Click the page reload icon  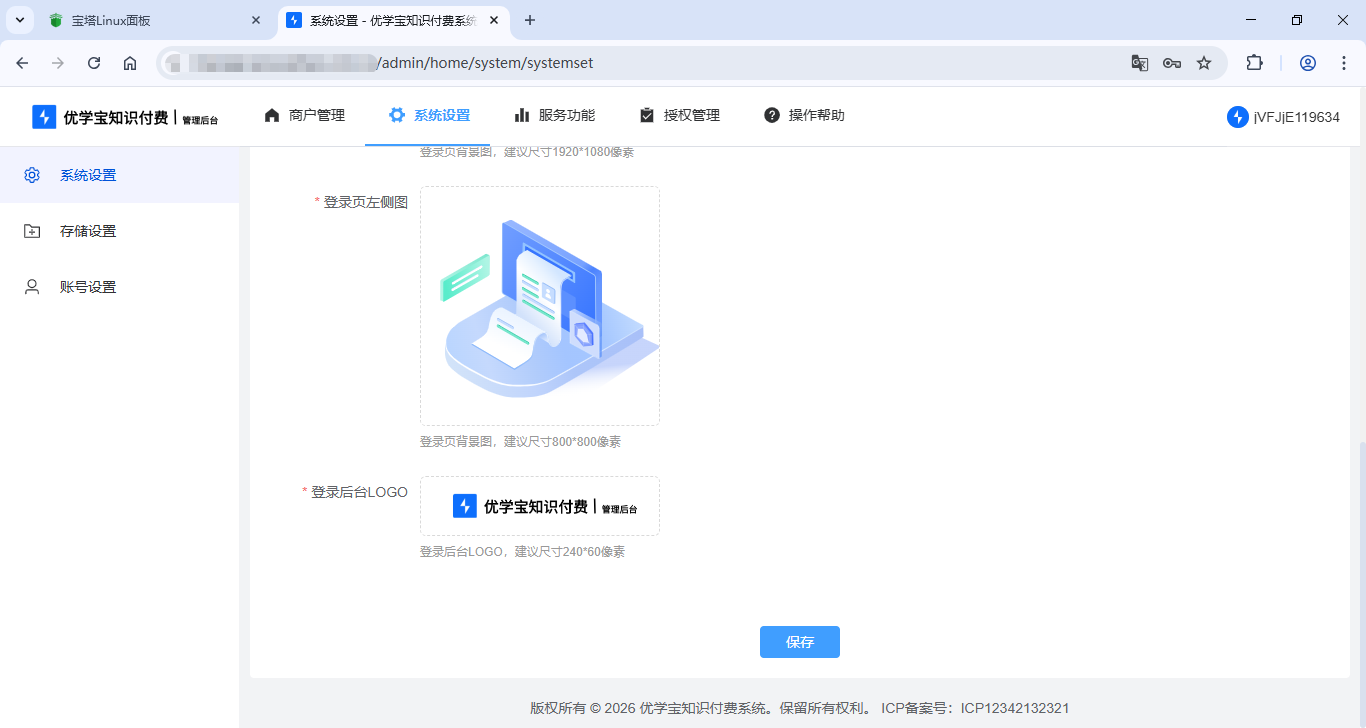94,62
